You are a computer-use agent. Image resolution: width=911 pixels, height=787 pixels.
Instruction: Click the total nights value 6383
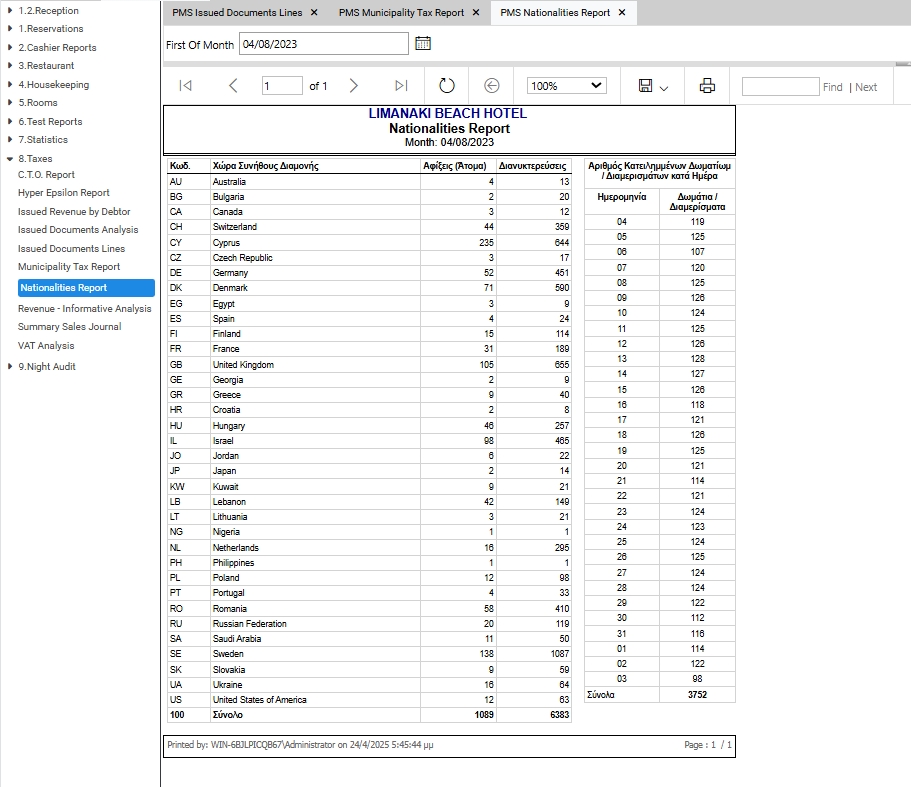(x=559, y=715)
